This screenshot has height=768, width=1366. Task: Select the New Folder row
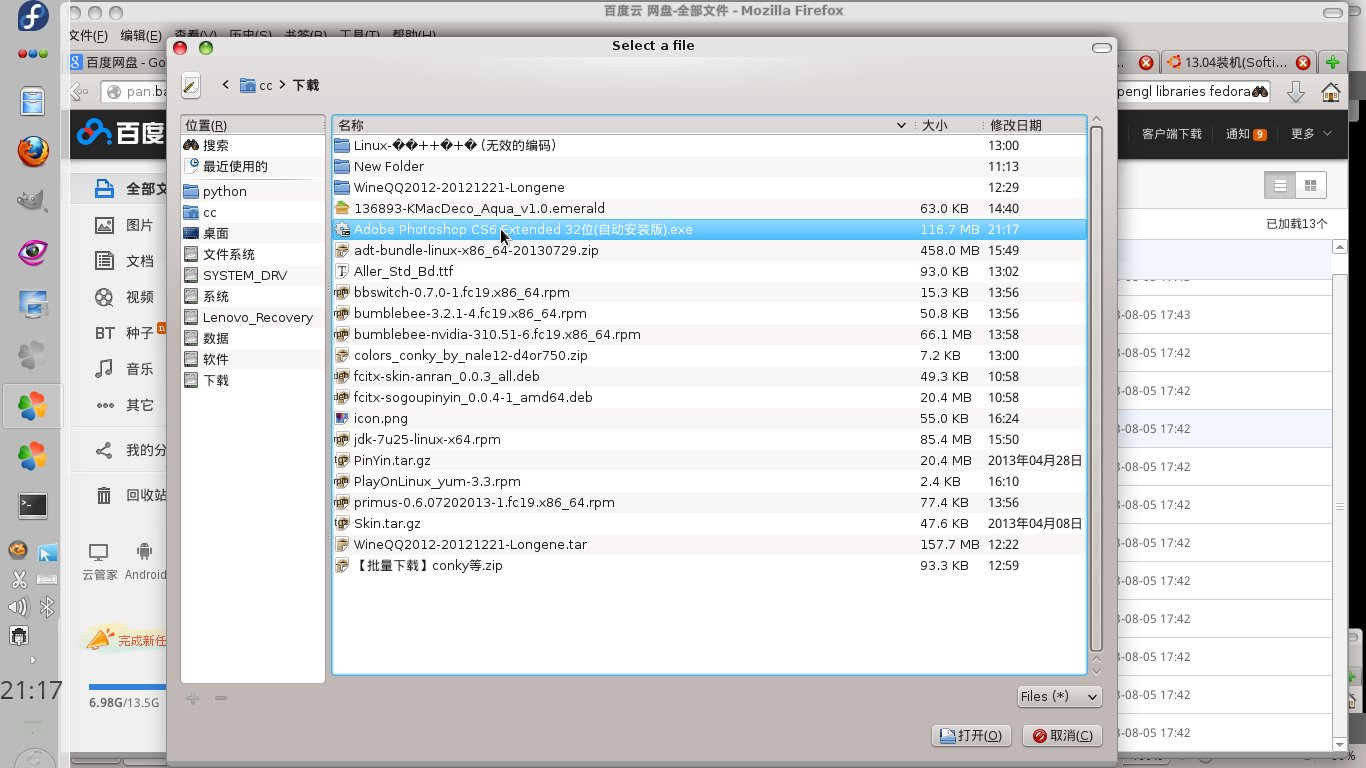coord(708,166)
